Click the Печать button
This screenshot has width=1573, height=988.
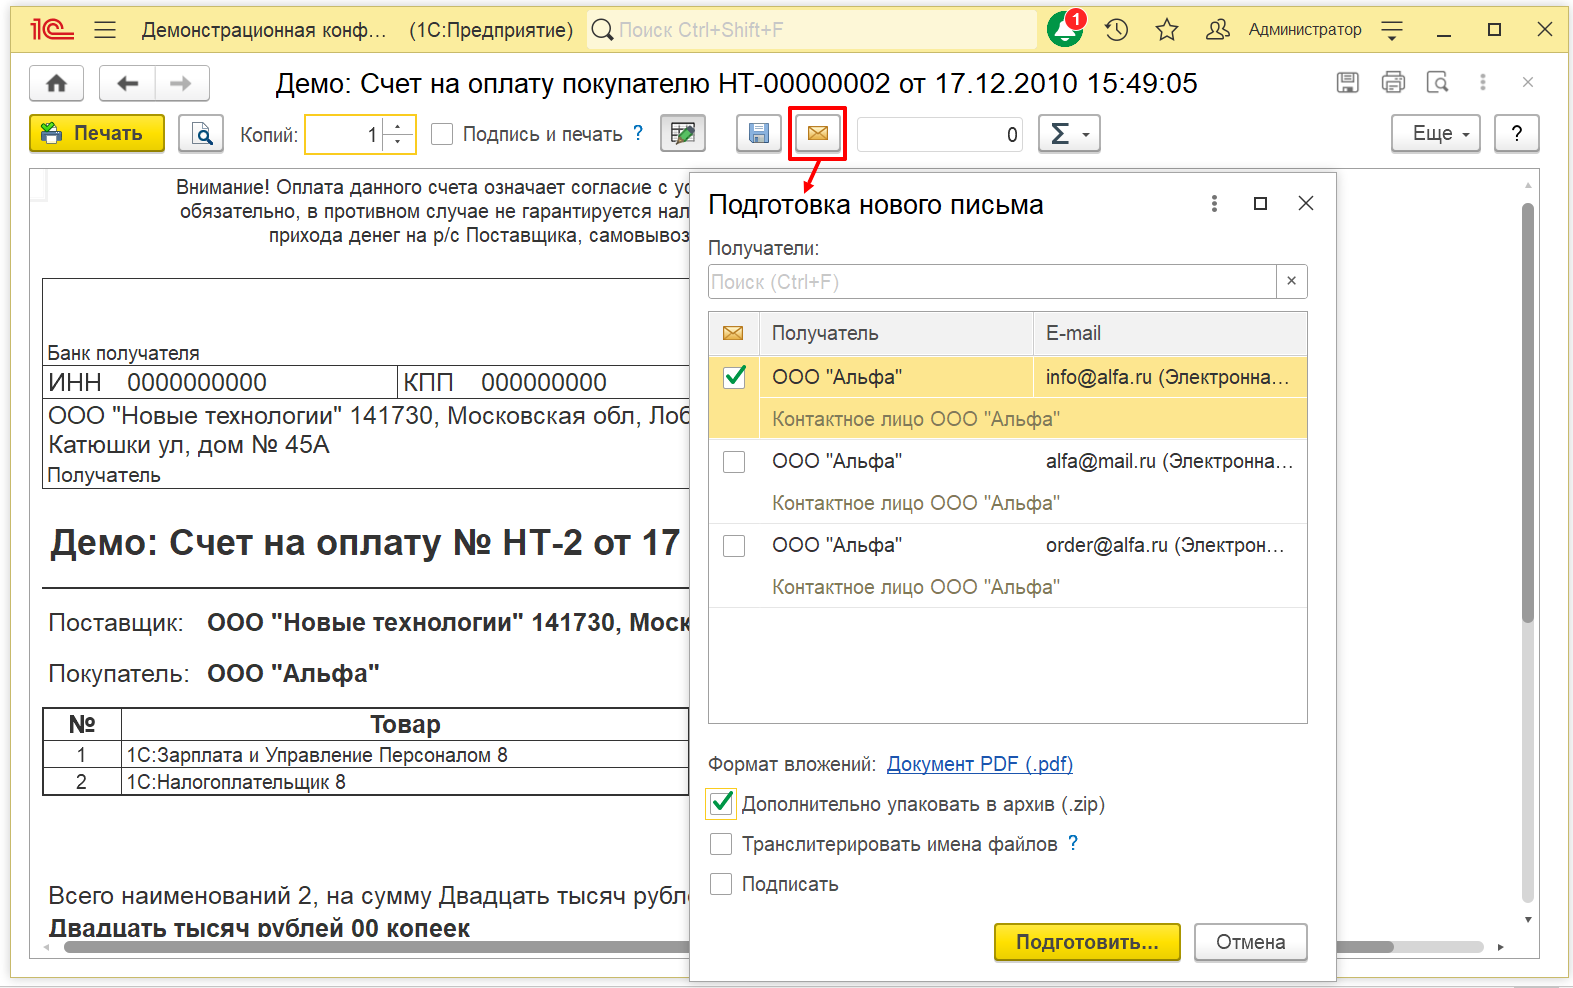(97, 133)
